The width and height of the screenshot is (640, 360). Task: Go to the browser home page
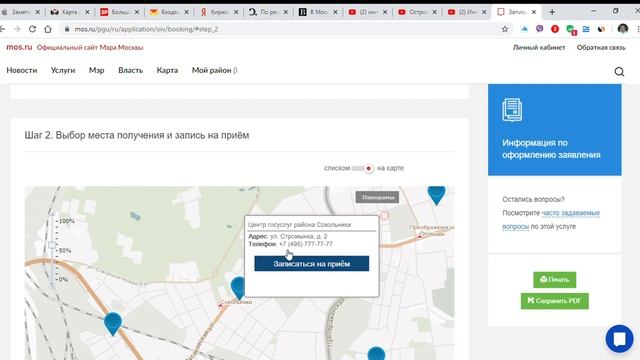click(48, 29)
